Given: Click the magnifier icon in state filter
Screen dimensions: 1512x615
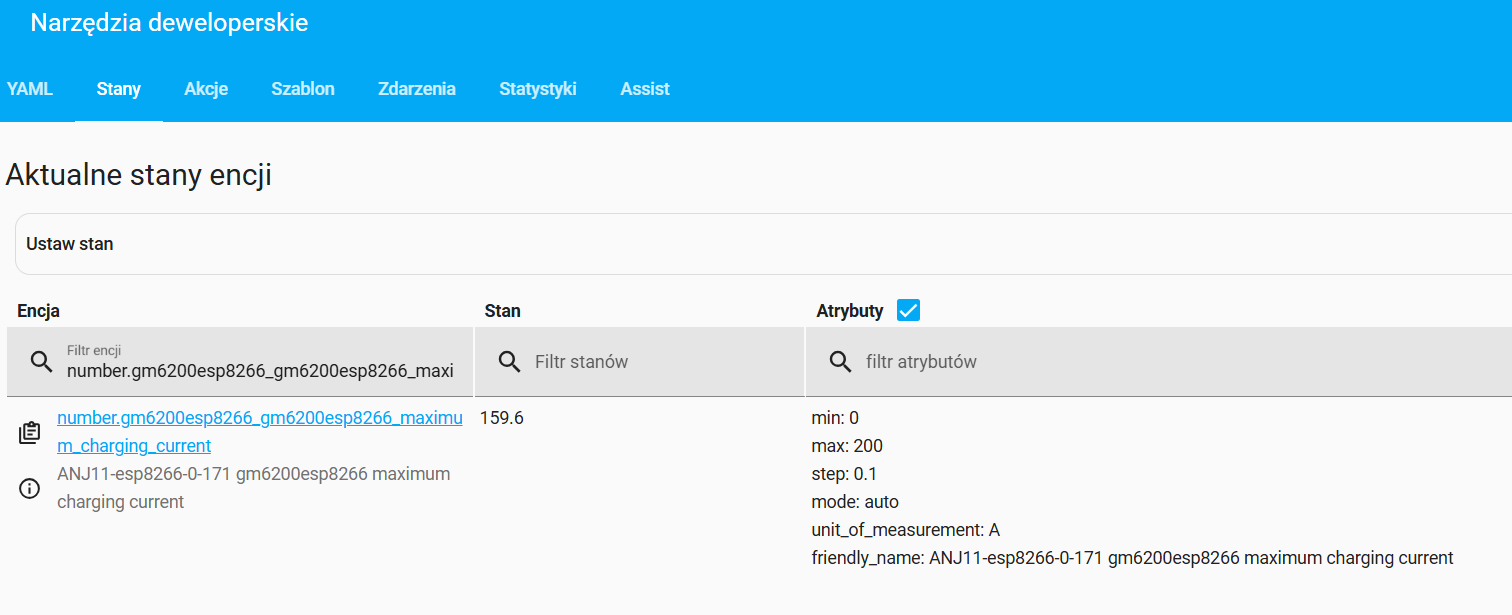Looking at the screenshot, I should (x=509, y=362).
